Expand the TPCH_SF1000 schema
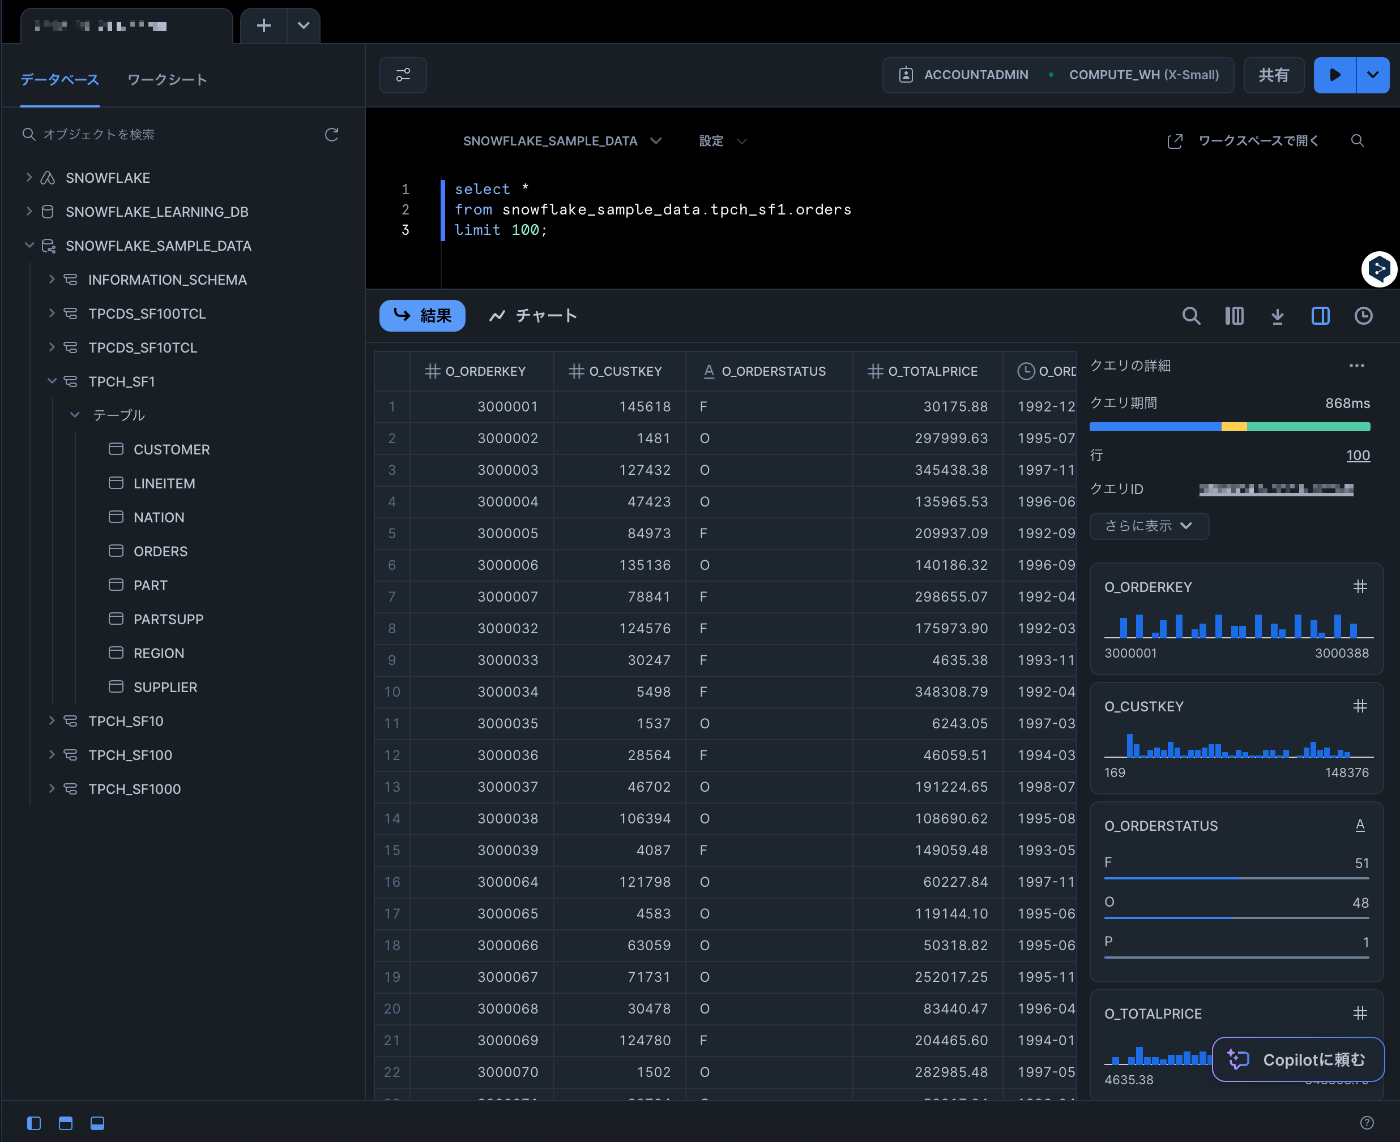 click(x=52, y=789)
